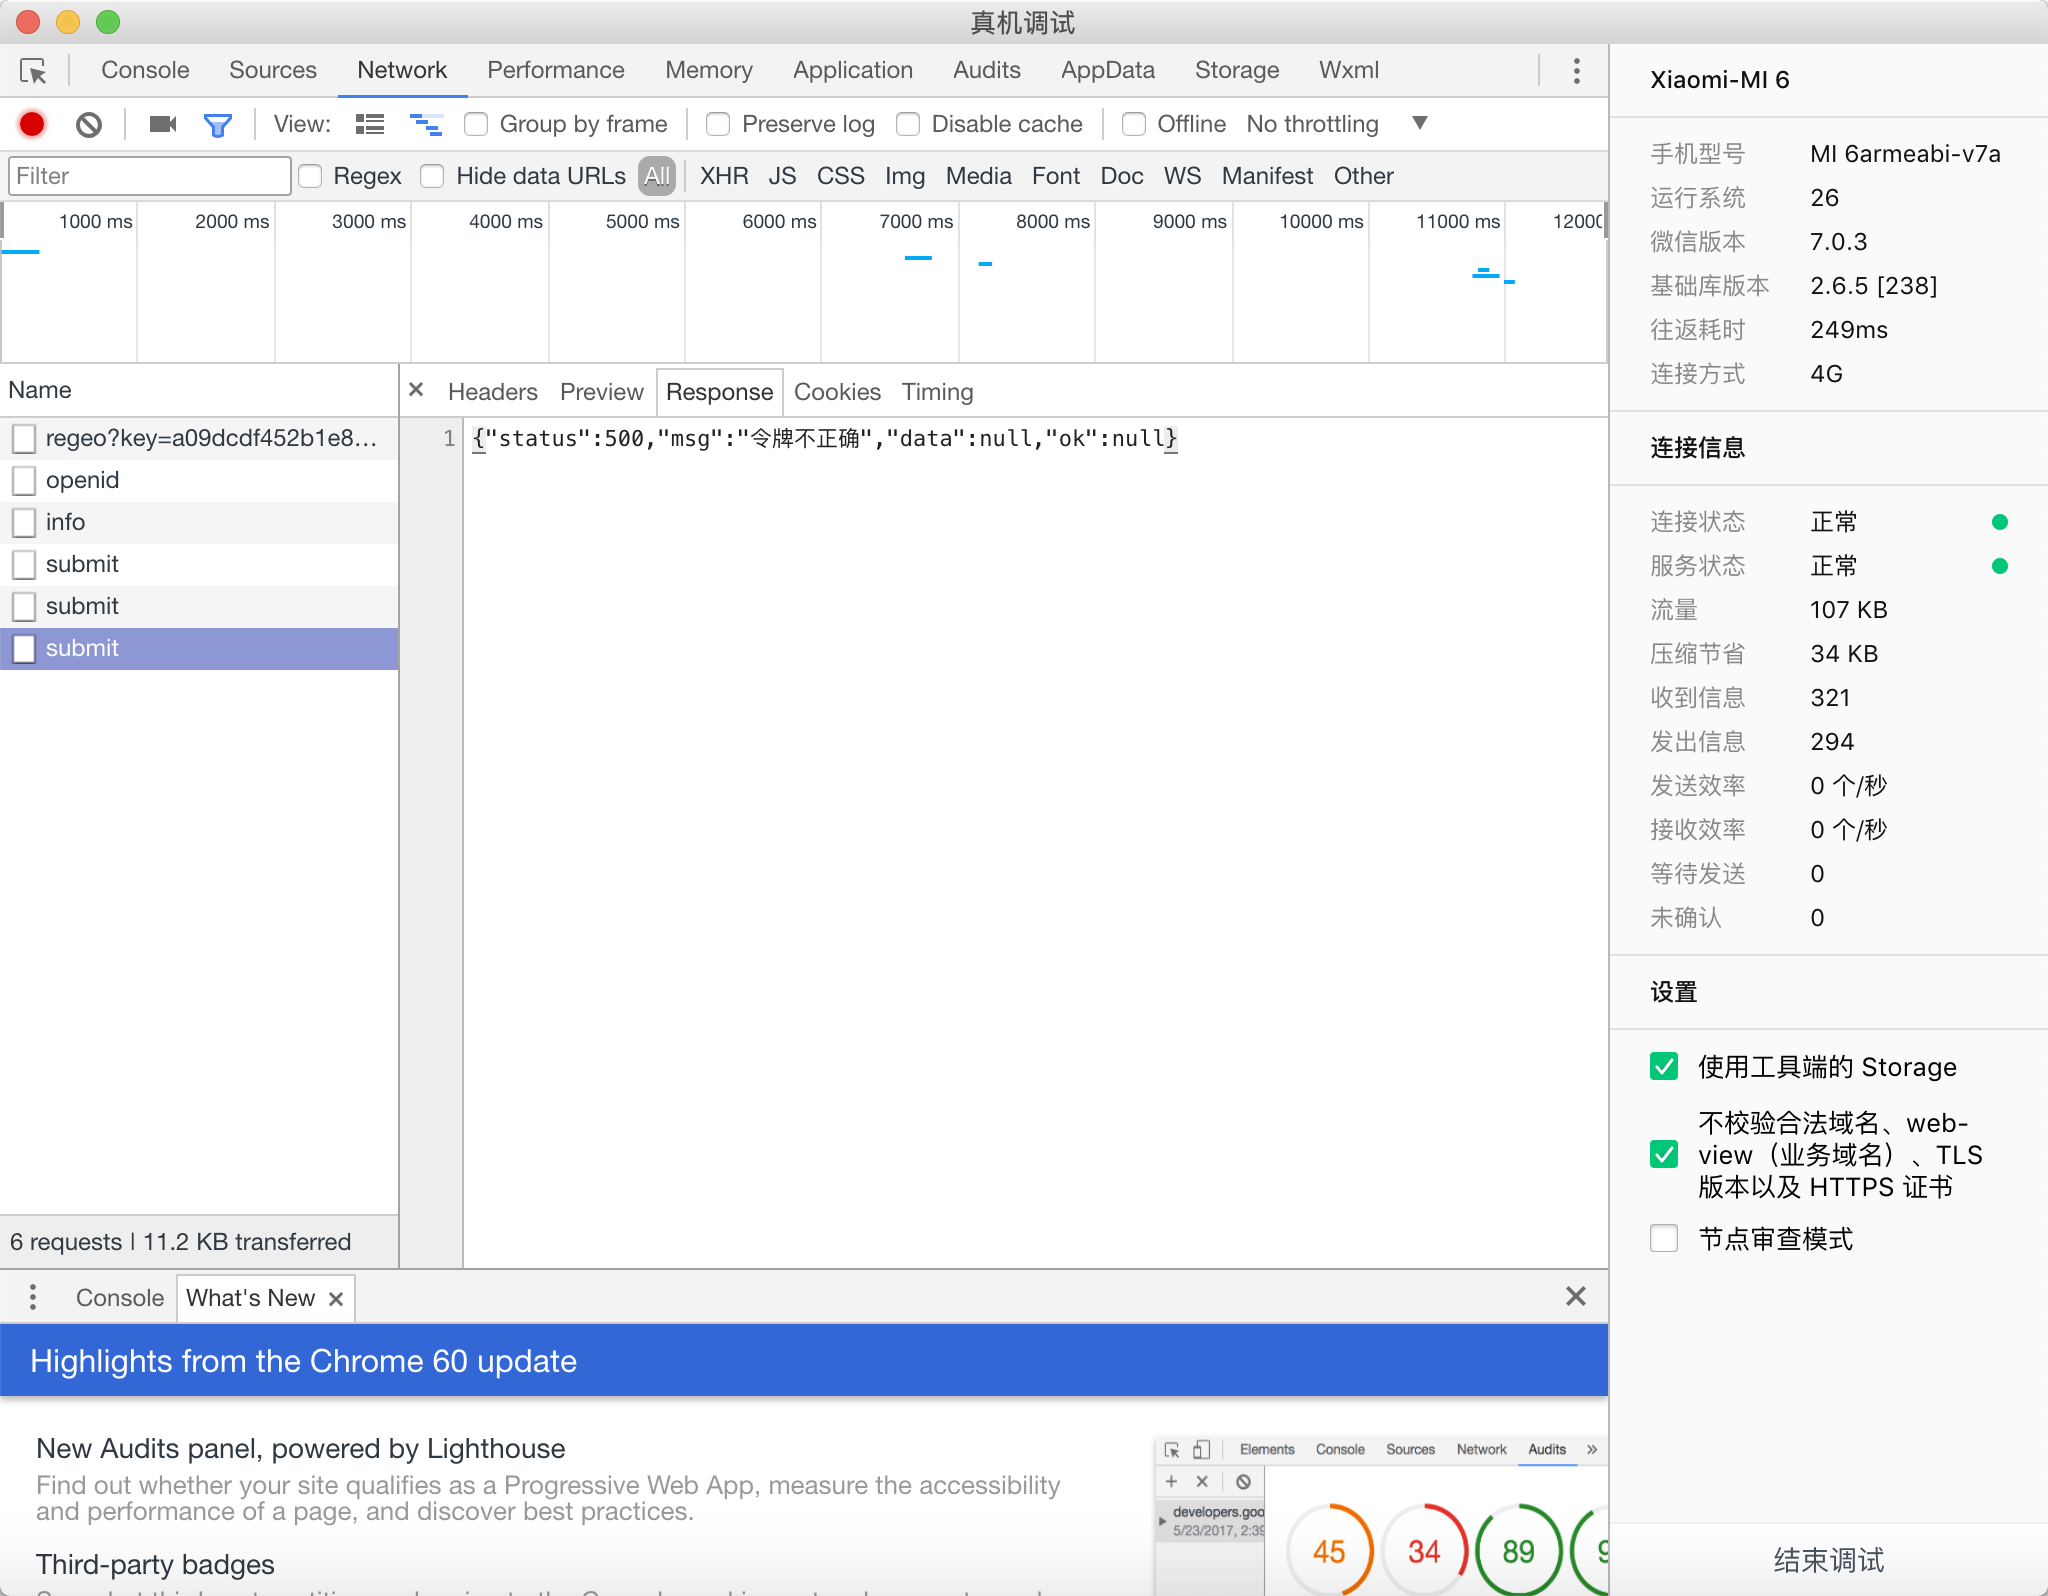Screen dimensions: 2048x1596
Task: Open the bottom drawer three-dot menu
Action: 33,1297
